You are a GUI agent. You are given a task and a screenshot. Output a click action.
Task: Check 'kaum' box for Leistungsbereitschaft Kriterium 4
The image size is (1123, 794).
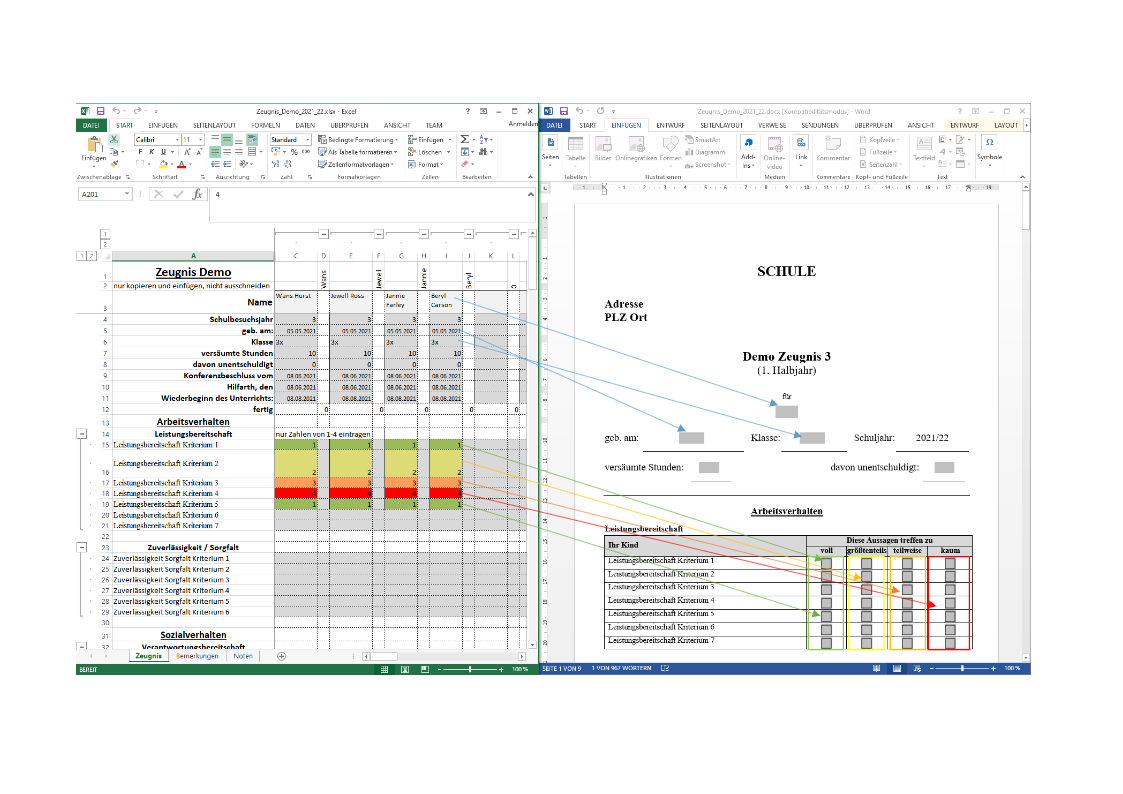(x=950, y=603)
